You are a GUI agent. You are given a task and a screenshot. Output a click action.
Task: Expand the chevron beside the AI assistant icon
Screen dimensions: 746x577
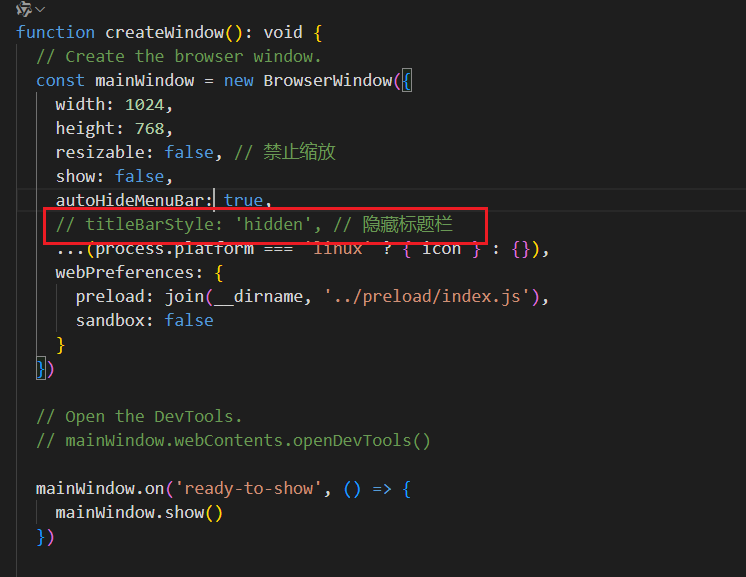(40, 9)
